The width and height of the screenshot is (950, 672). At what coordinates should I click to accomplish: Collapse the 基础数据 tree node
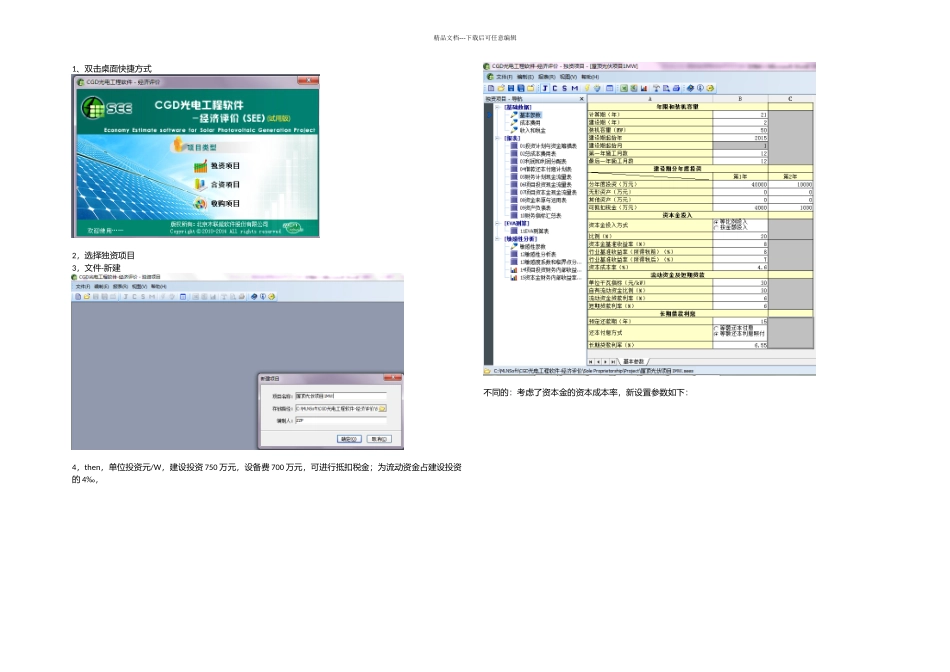[496, 107]
